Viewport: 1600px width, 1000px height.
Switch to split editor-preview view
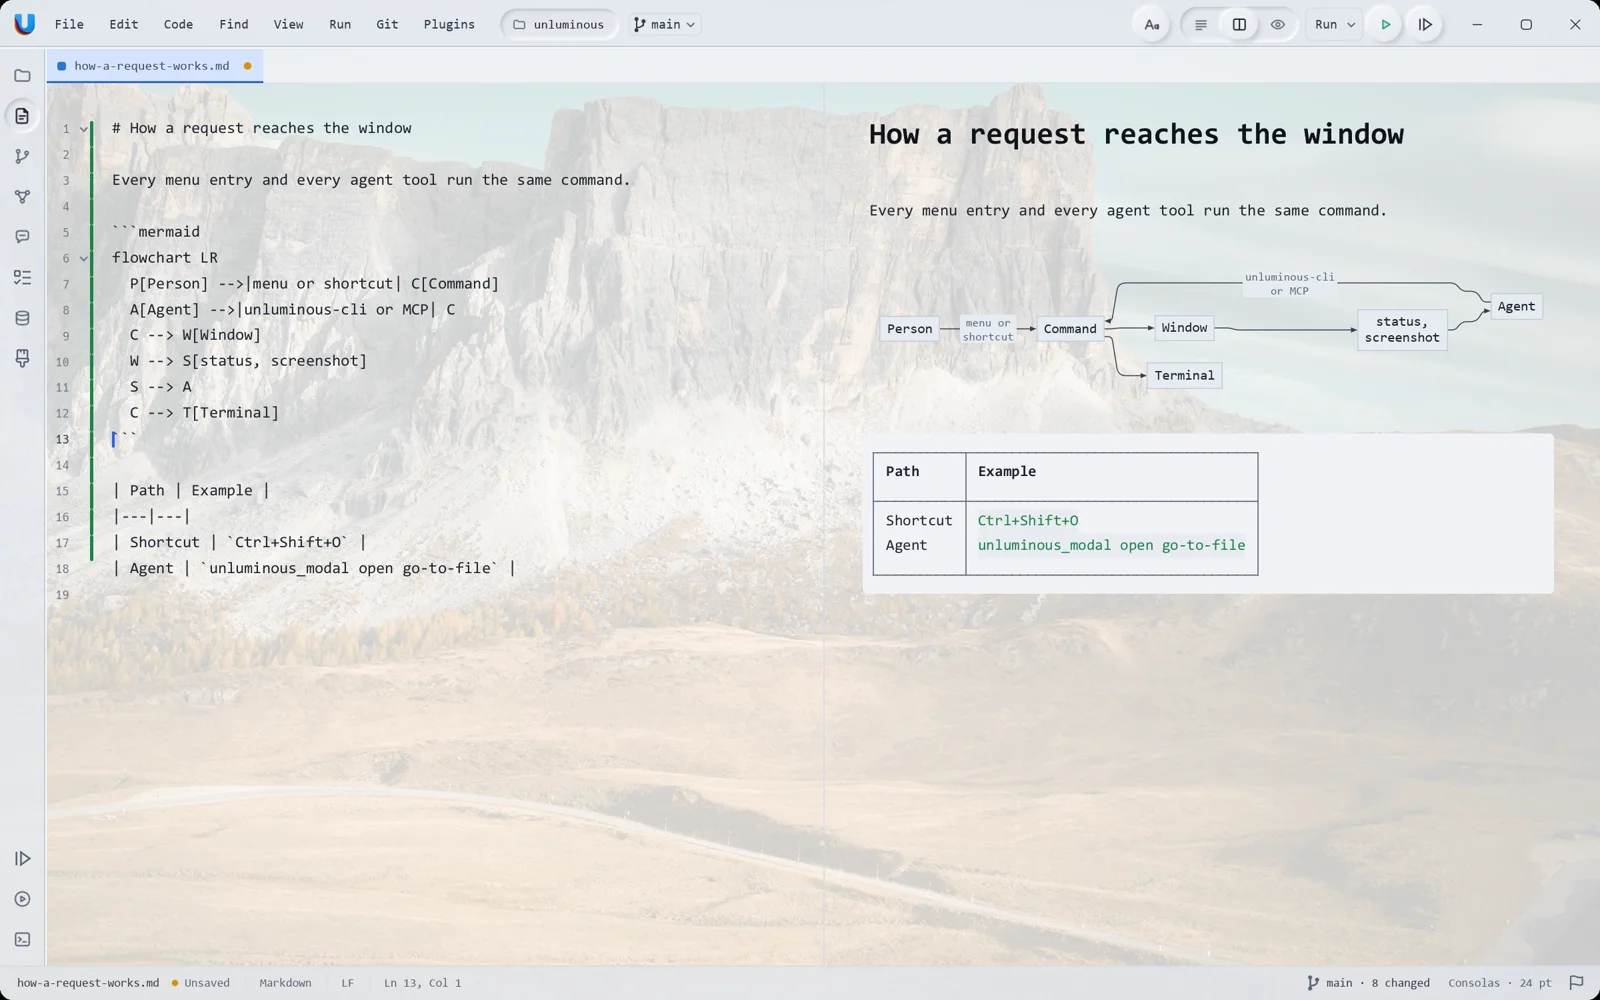[1239, 25]
